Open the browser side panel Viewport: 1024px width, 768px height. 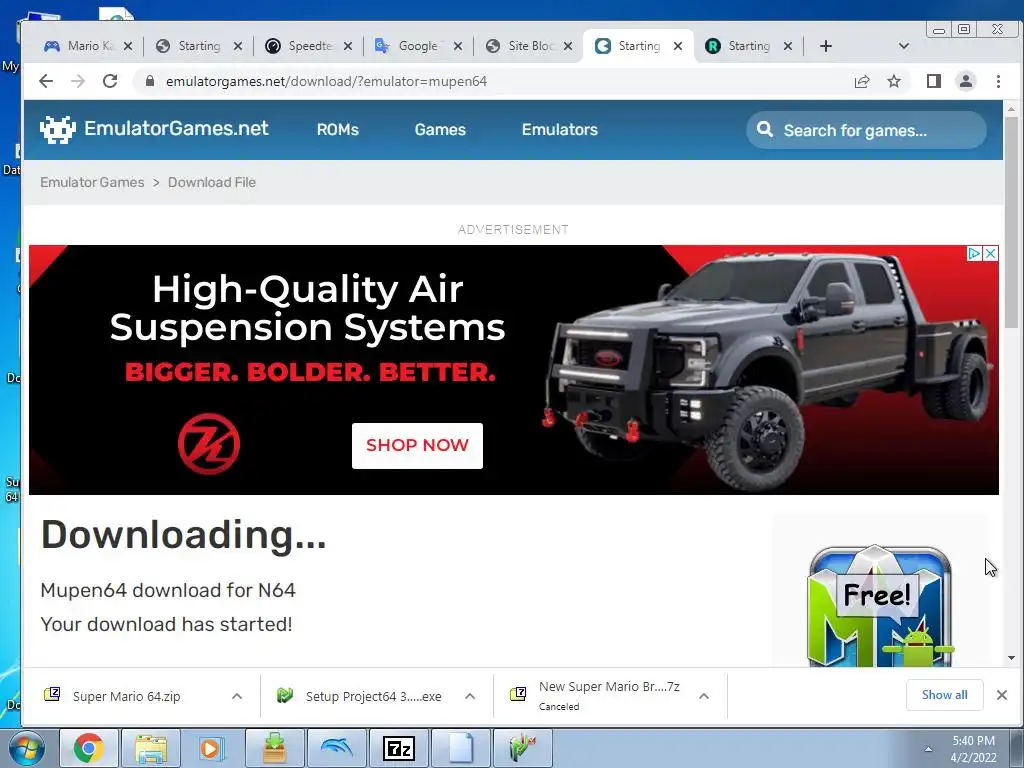(933, 81)
